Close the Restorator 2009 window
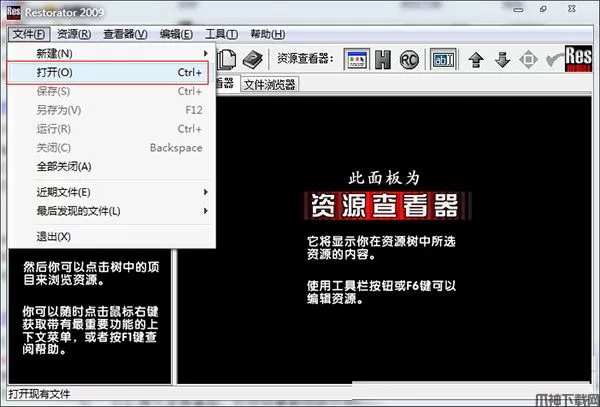Image resolution: width=600 pixels, height=407 pixels. [572, 8]
